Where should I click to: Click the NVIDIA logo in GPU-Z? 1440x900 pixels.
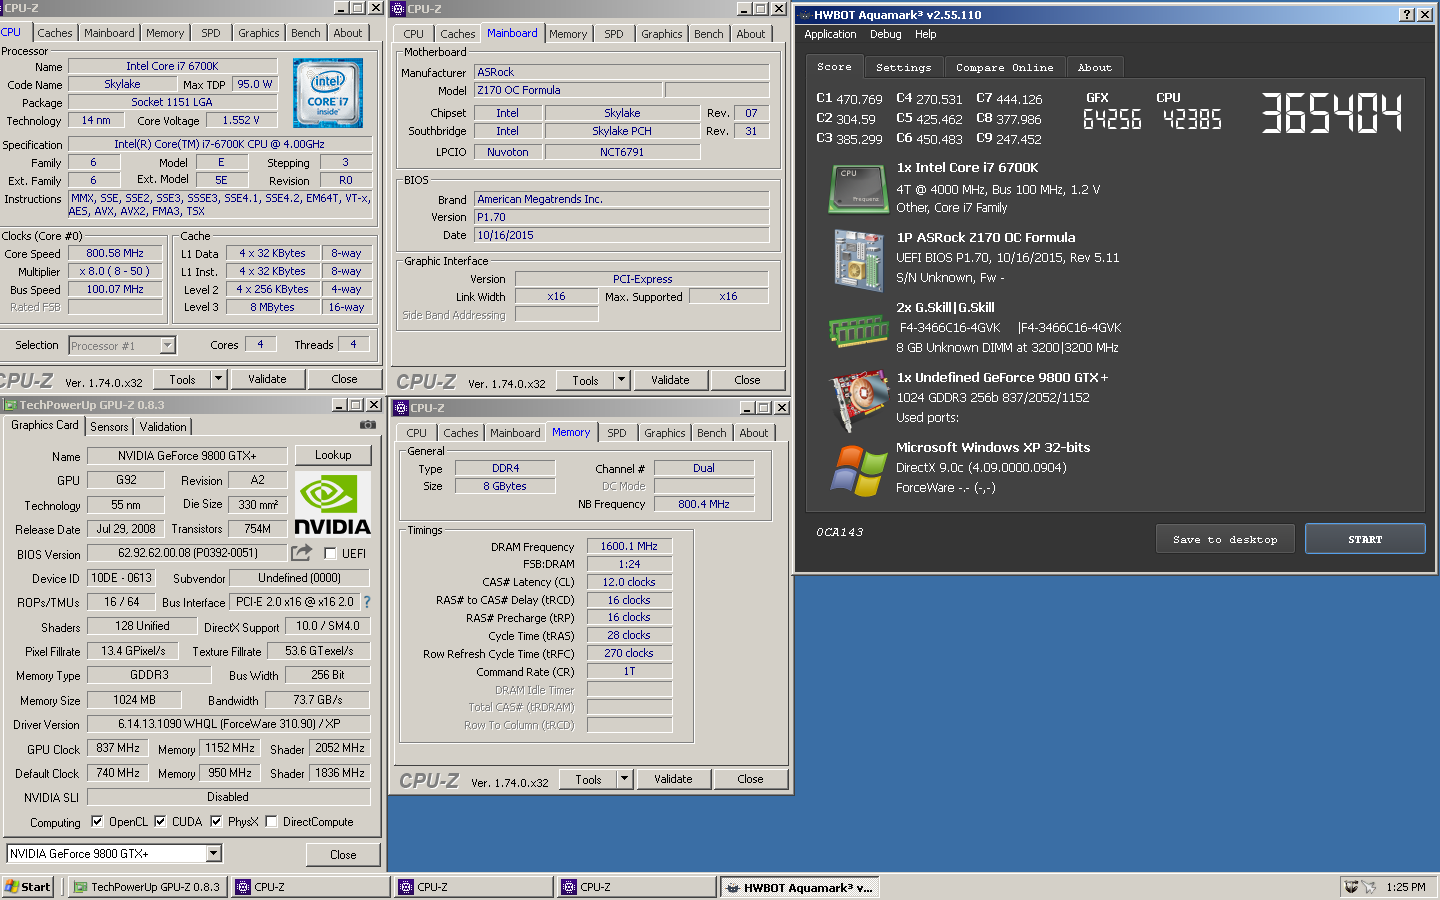(x=332, y=504)
